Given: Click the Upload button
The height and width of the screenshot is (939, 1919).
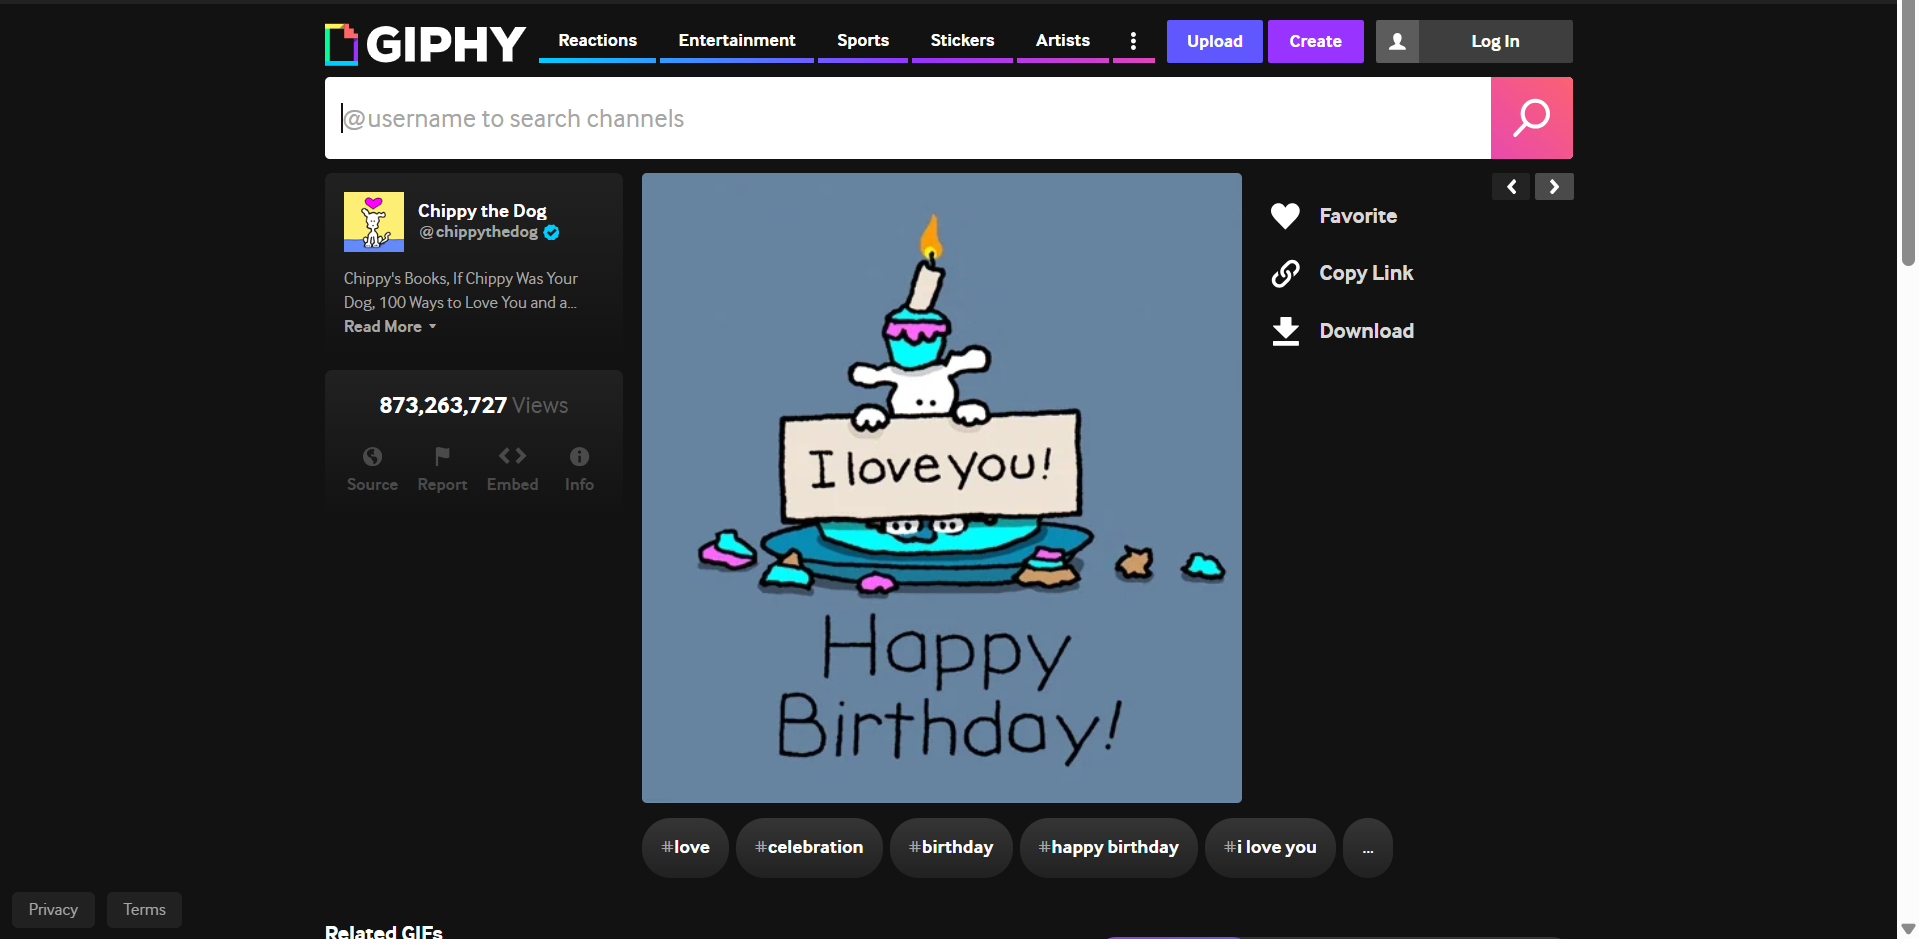Looking at the screenshot, I should [1214, 41].
